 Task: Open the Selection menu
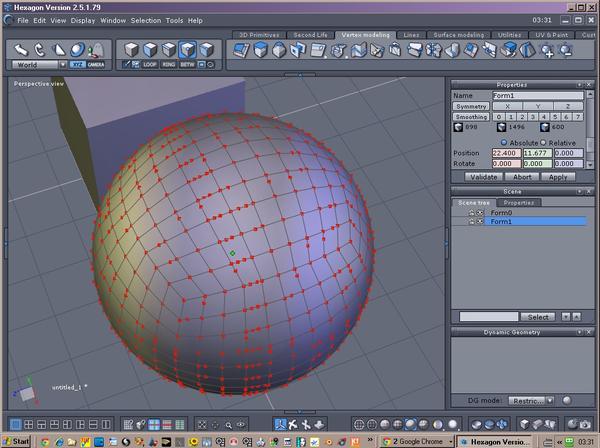click(145, 20)
